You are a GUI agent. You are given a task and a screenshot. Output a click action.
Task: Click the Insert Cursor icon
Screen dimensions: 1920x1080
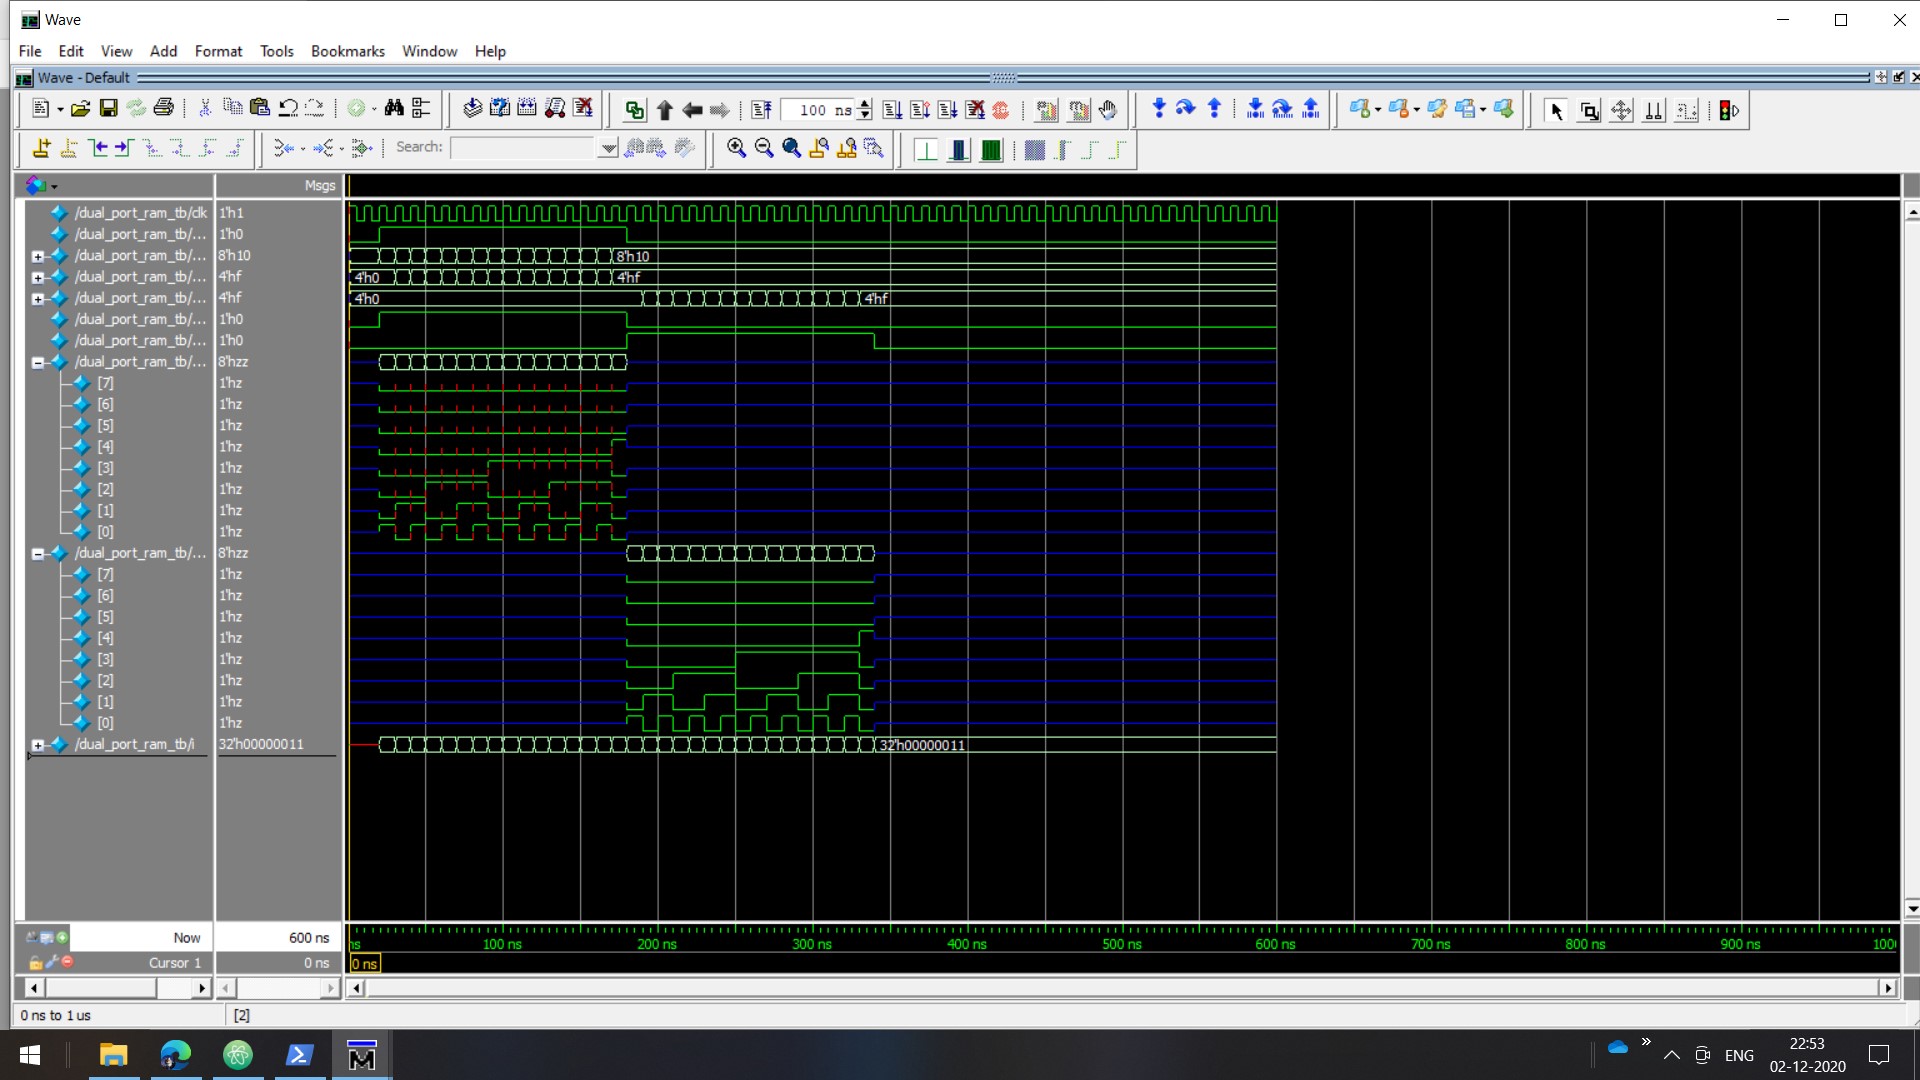tap(41, 148)
